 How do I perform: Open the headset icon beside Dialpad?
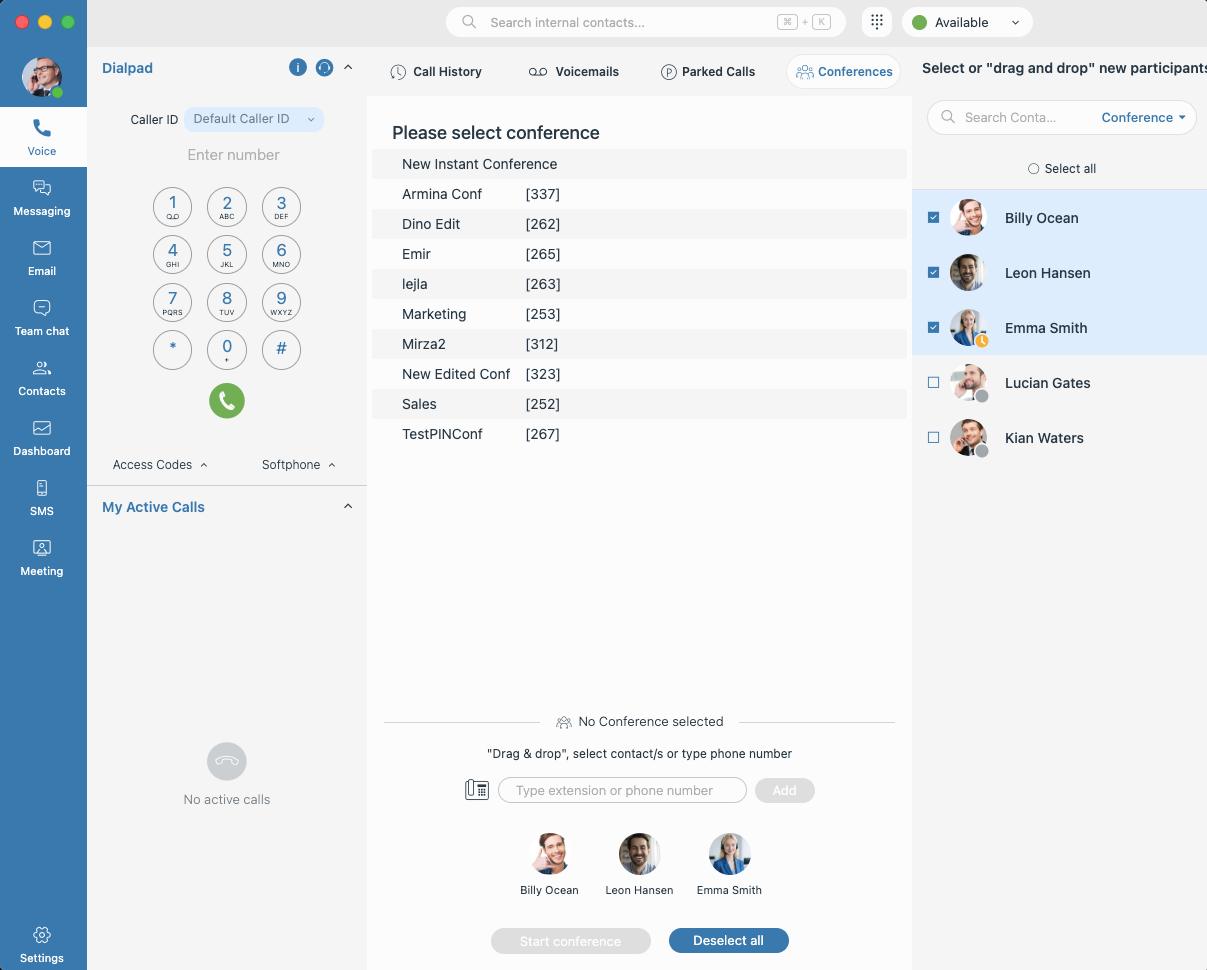click(x=324, y=68)
